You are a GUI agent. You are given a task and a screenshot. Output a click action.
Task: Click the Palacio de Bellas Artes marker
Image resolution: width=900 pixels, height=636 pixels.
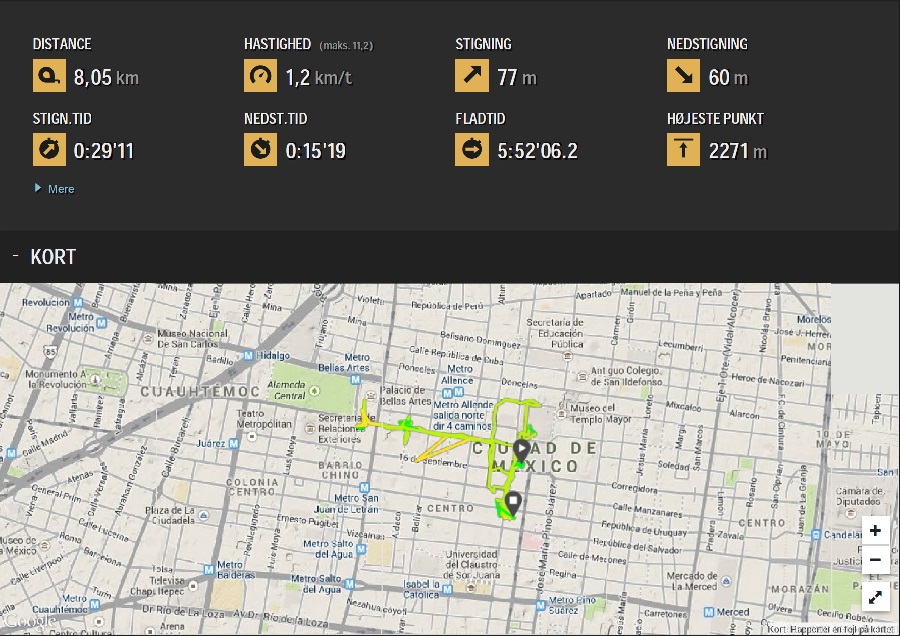[x=370, y=395]
